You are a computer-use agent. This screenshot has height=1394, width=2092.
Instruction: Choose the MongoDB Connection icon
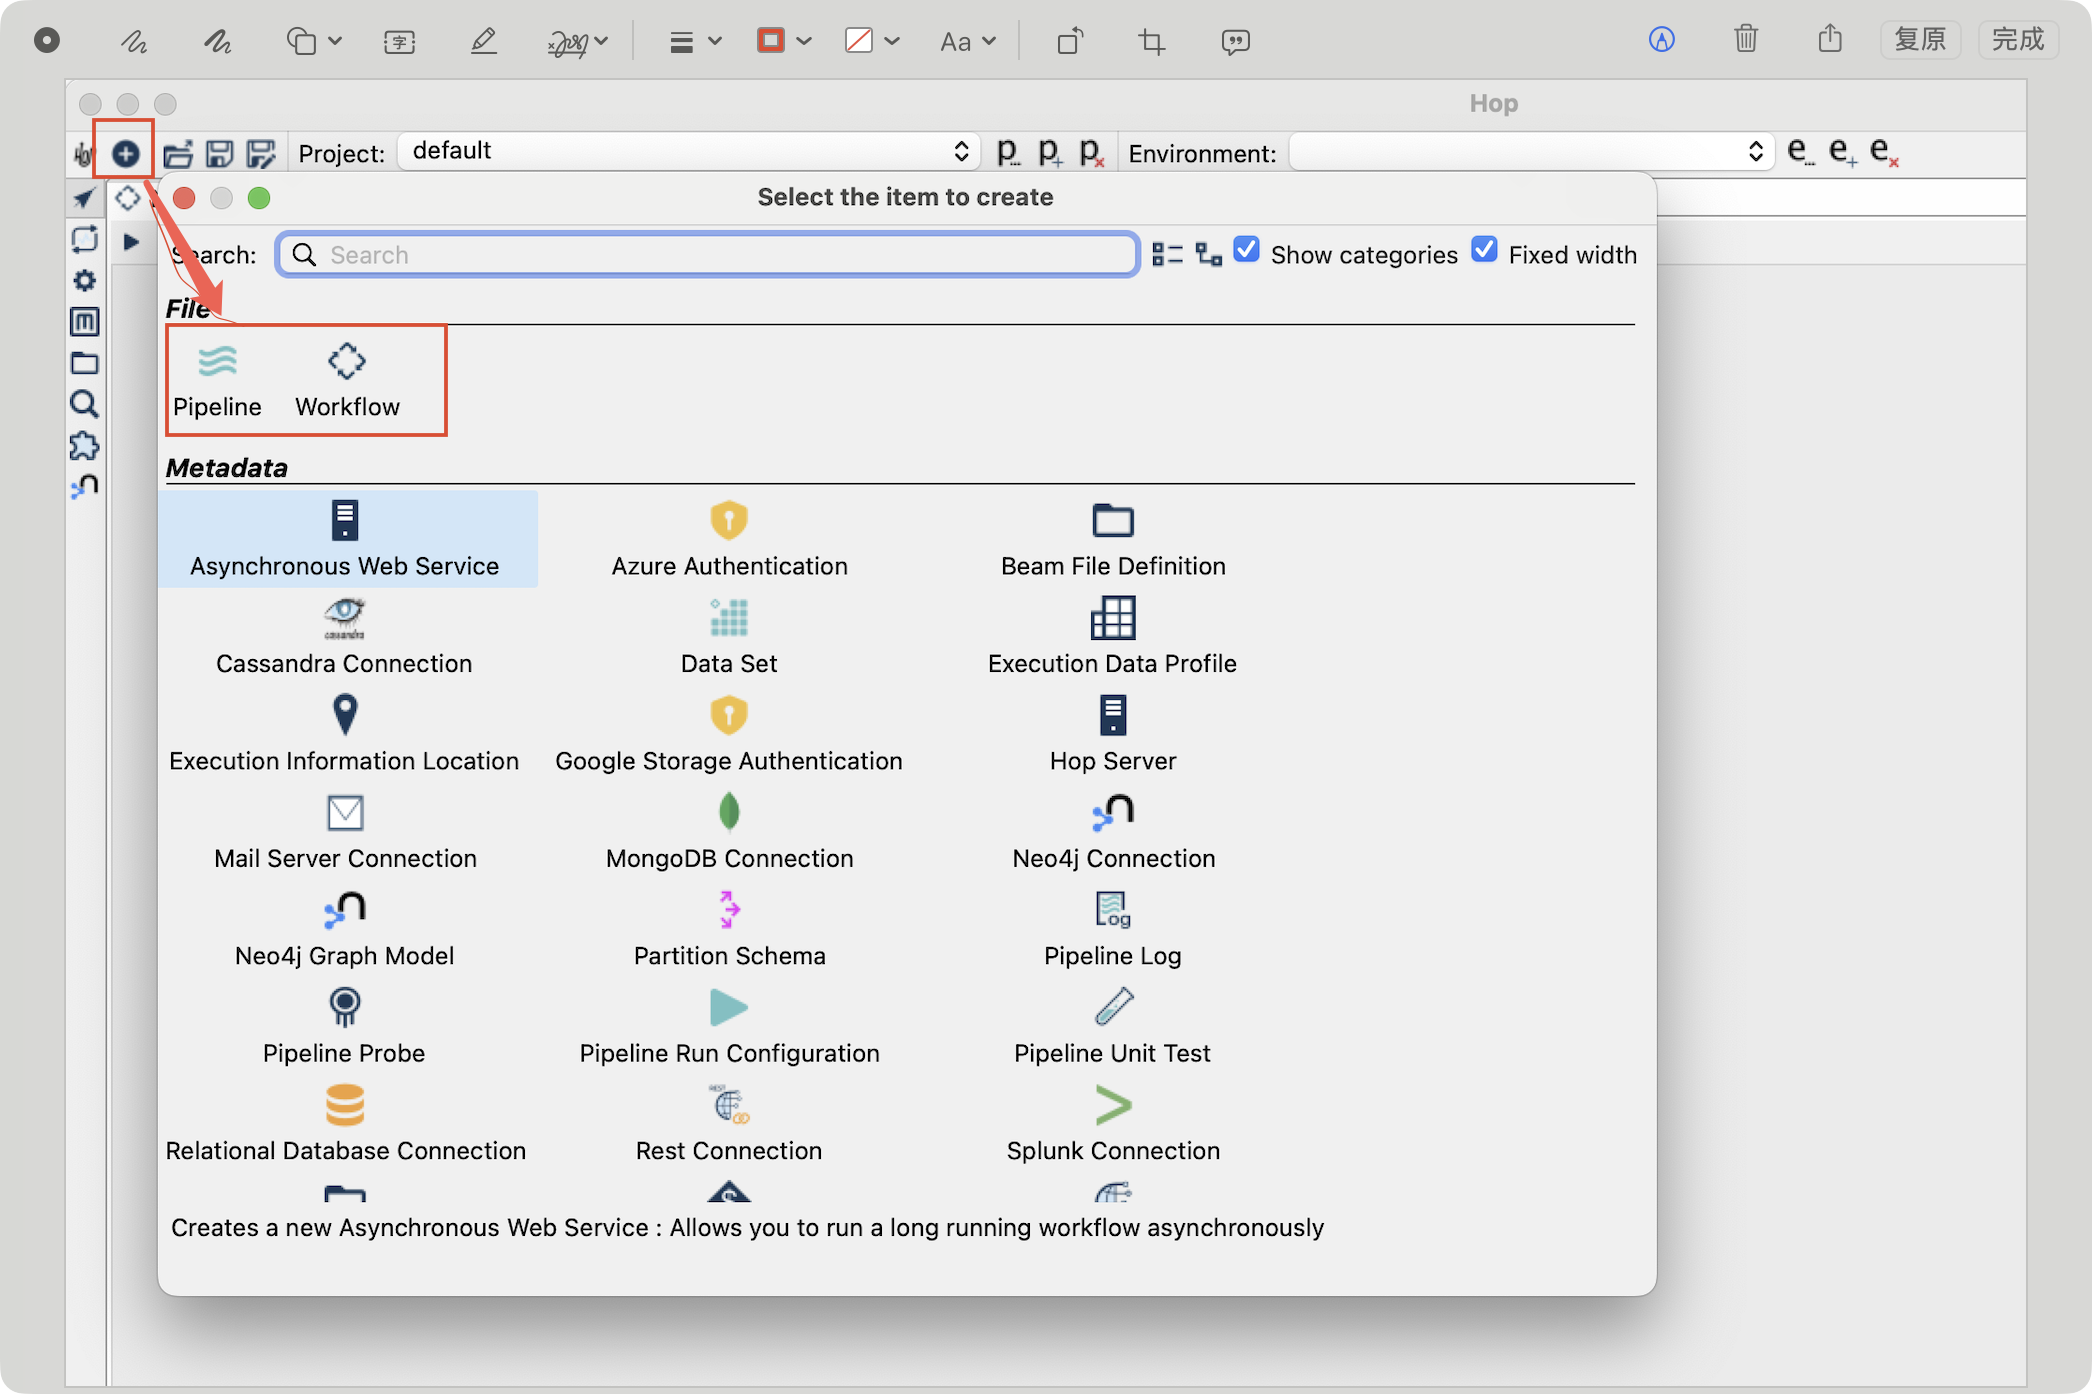coord(729,812)
